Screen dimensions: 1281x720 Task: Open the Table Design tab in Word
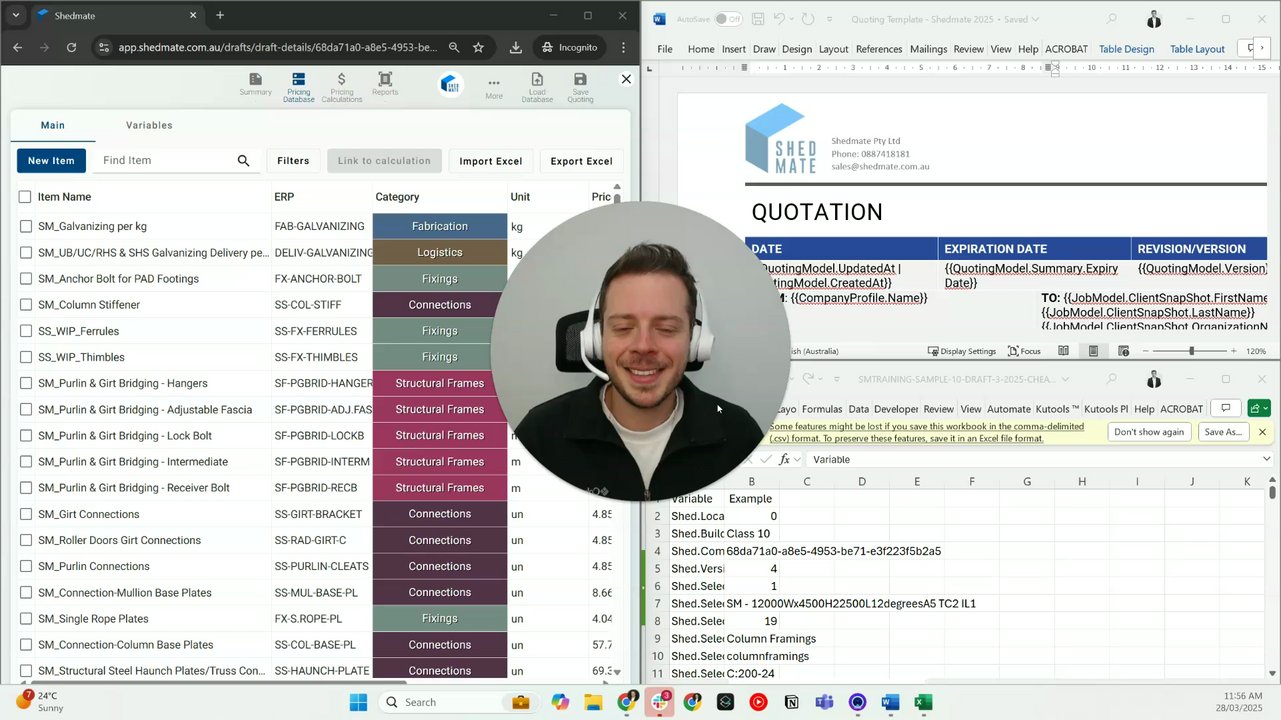click(1126, 49)
